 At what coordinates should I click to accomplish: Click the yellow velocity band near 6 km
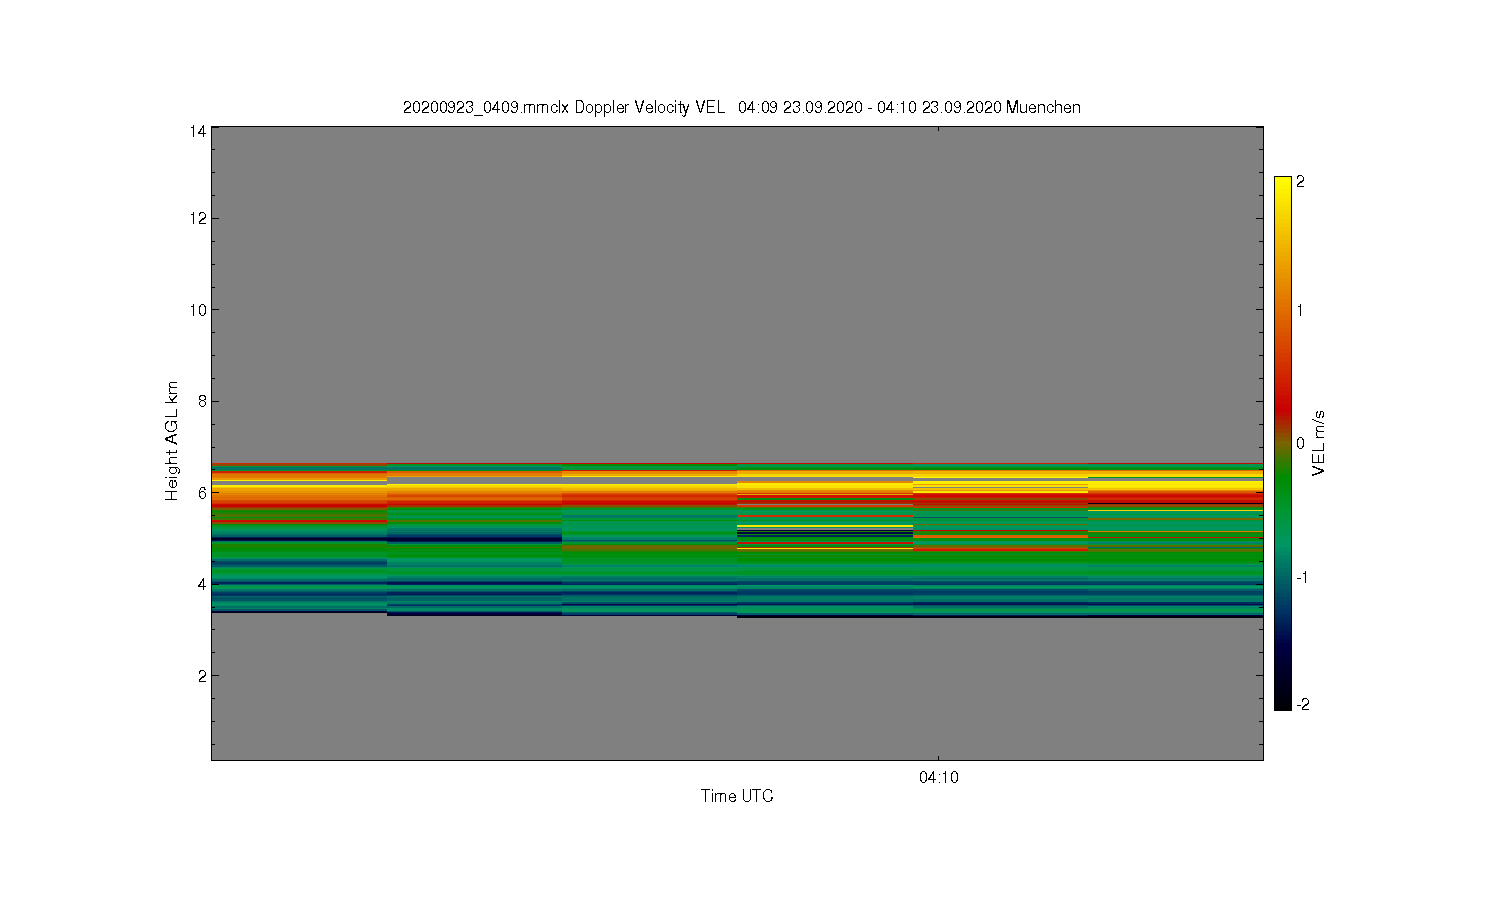pos(1175,484)
